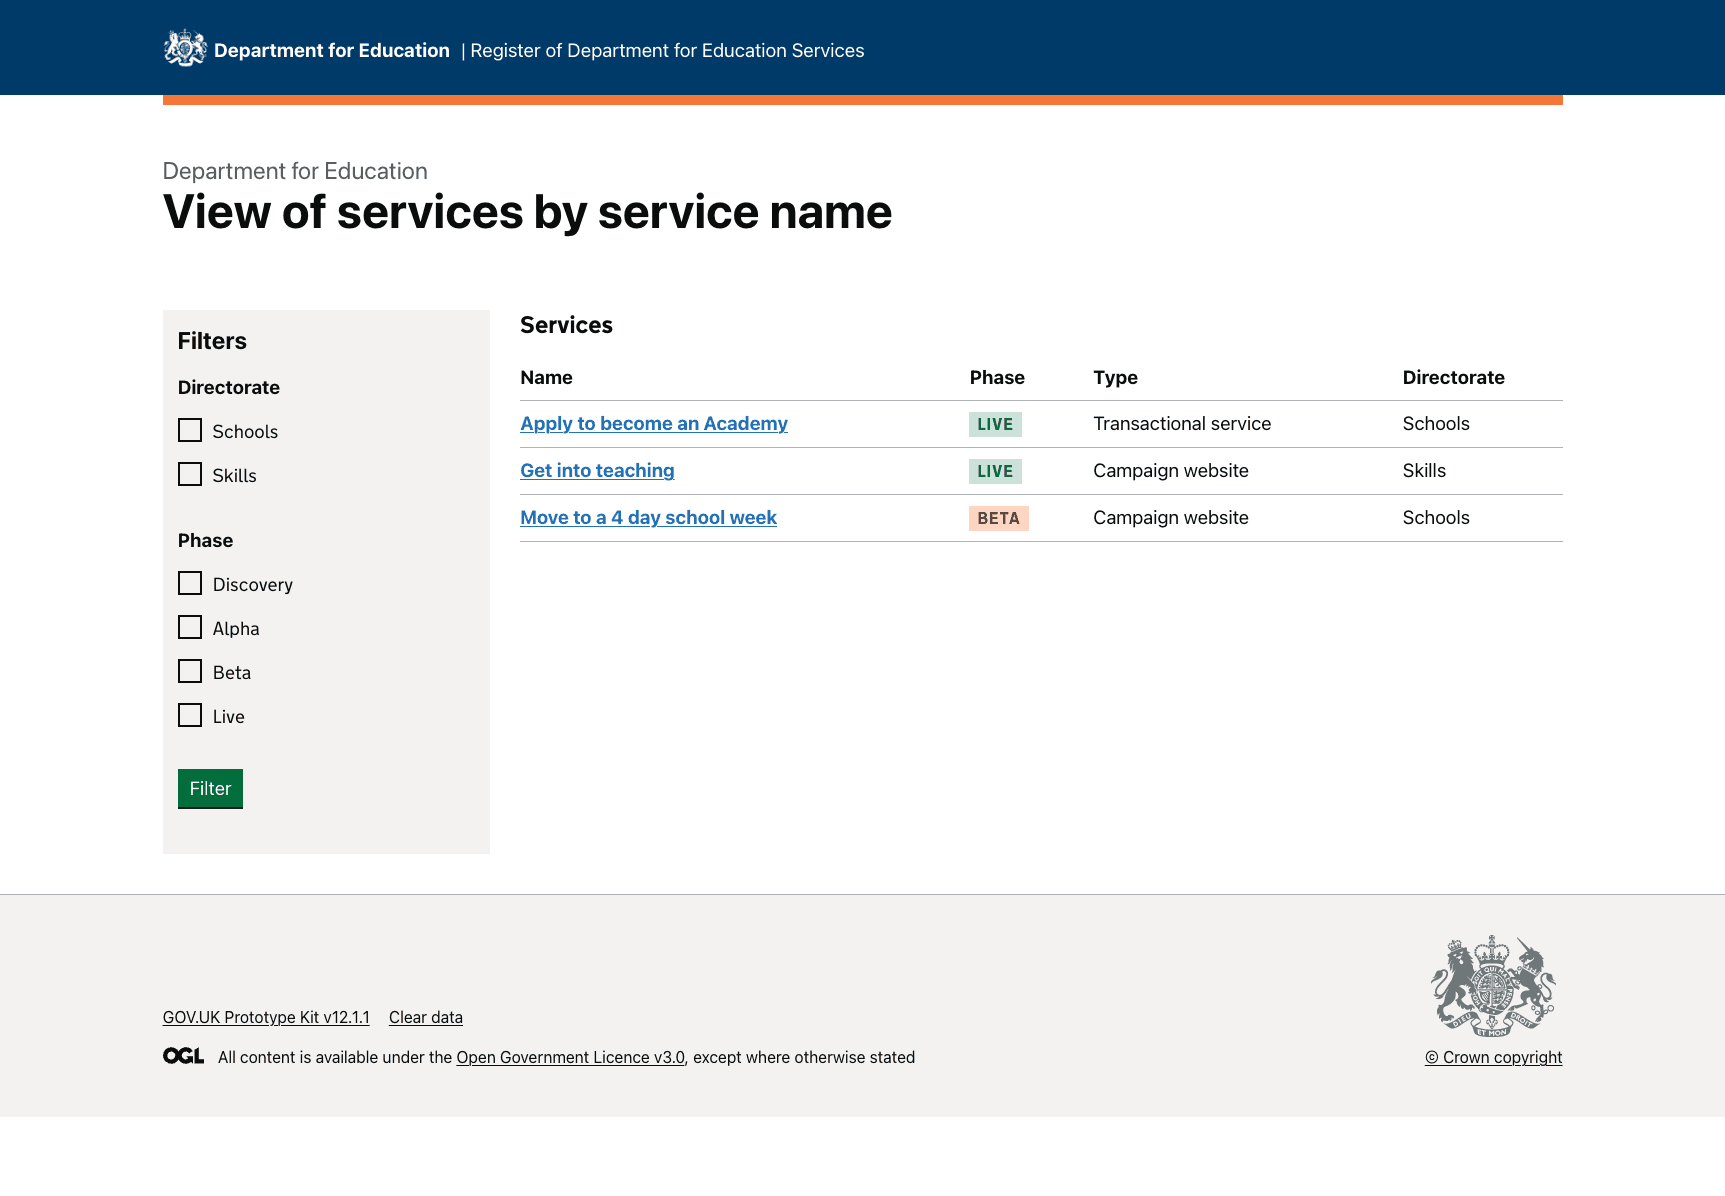Click the Clear data link in the footer
The image size is (1725, 1196).
425,1017
